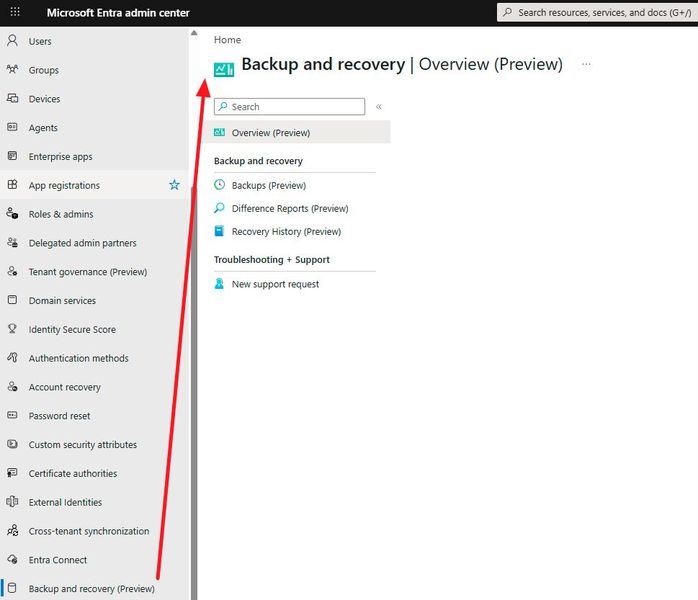
Task: Click the Devices icon in sidebar
Action: click(x=12, y=98)
